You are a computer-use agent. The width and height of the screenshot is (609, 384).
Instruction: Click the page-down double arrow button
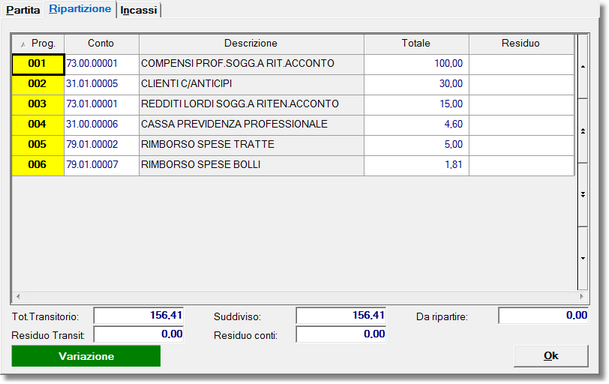[x=583, y=195]
